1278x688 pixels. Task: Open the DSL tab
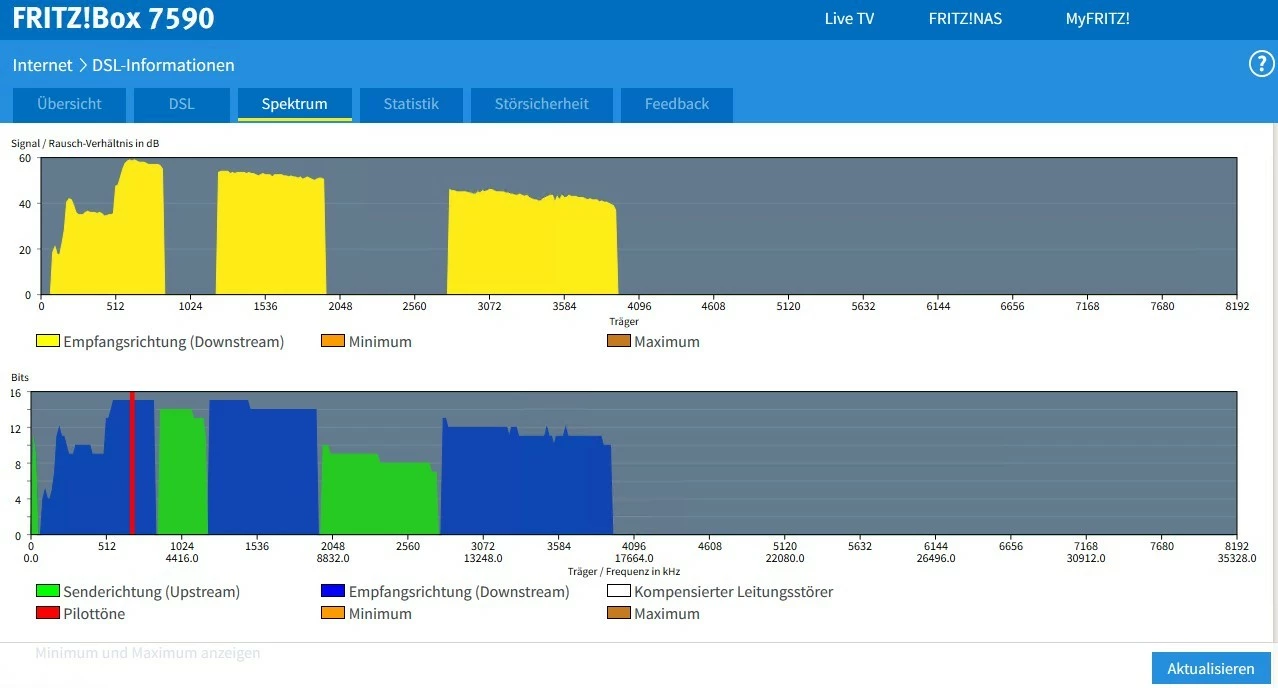click(x=181, y=104)
